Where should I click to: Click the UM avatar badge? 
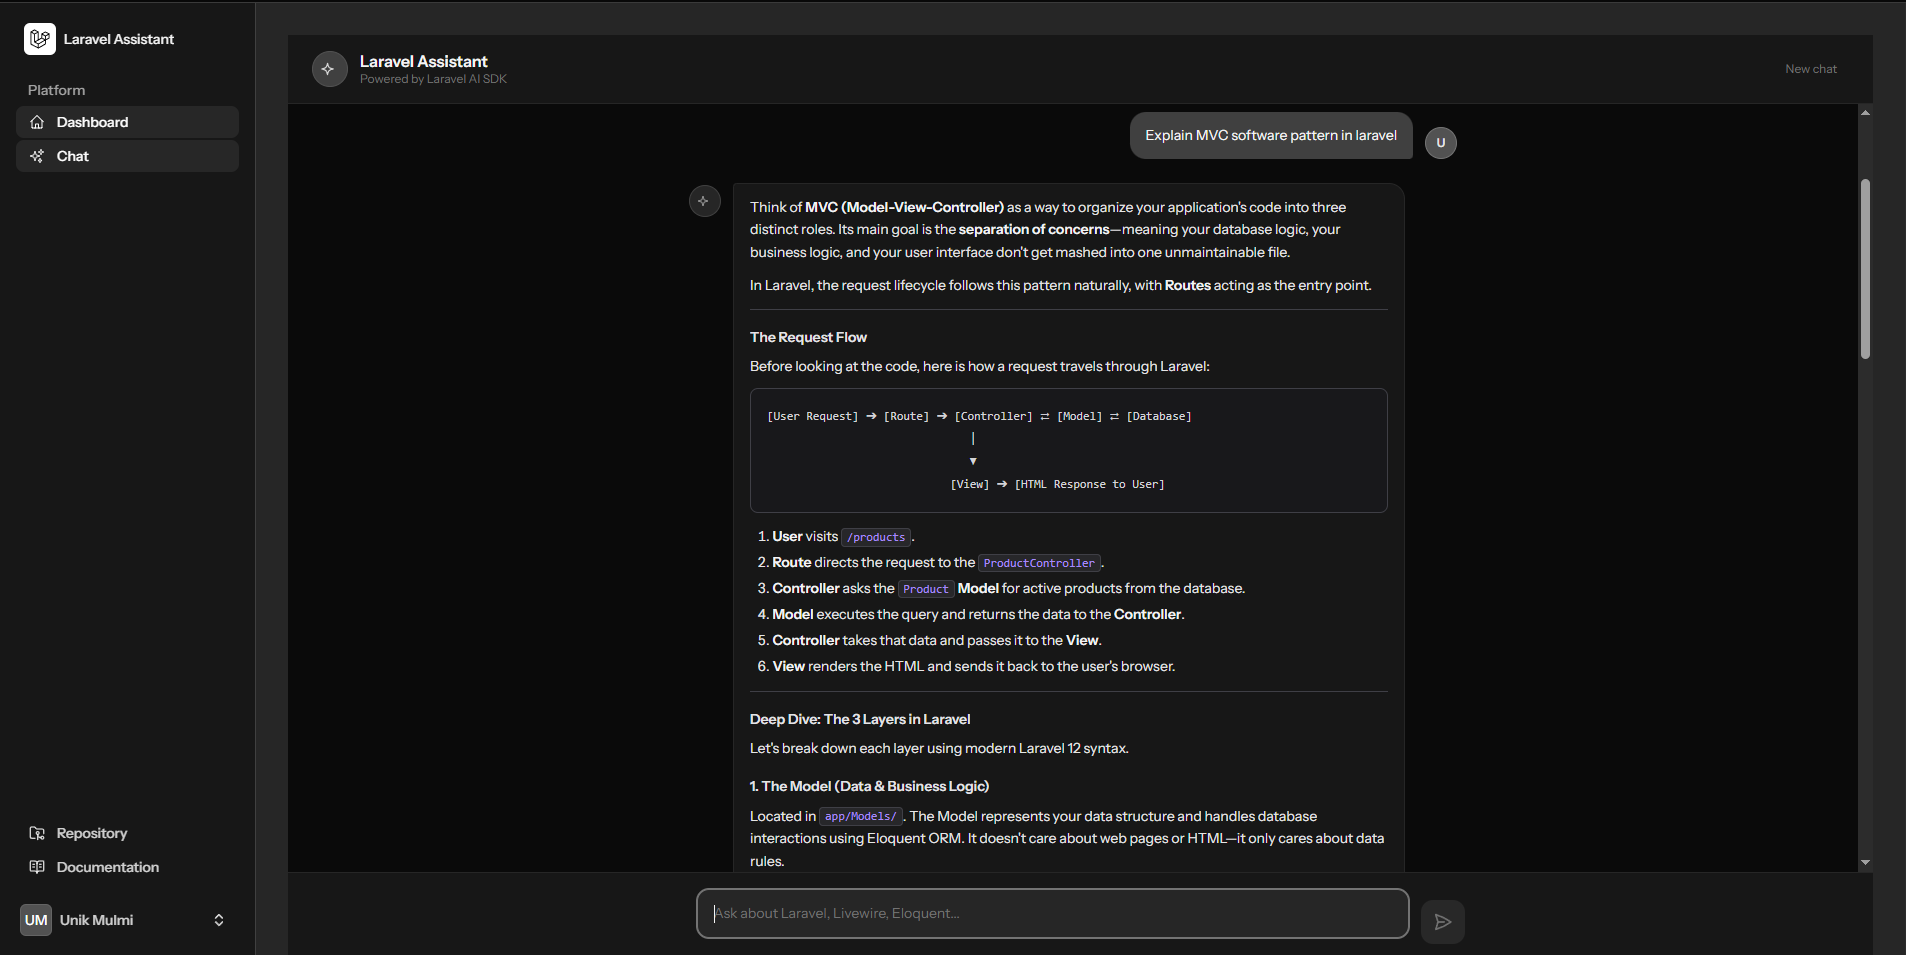point(36,920)
